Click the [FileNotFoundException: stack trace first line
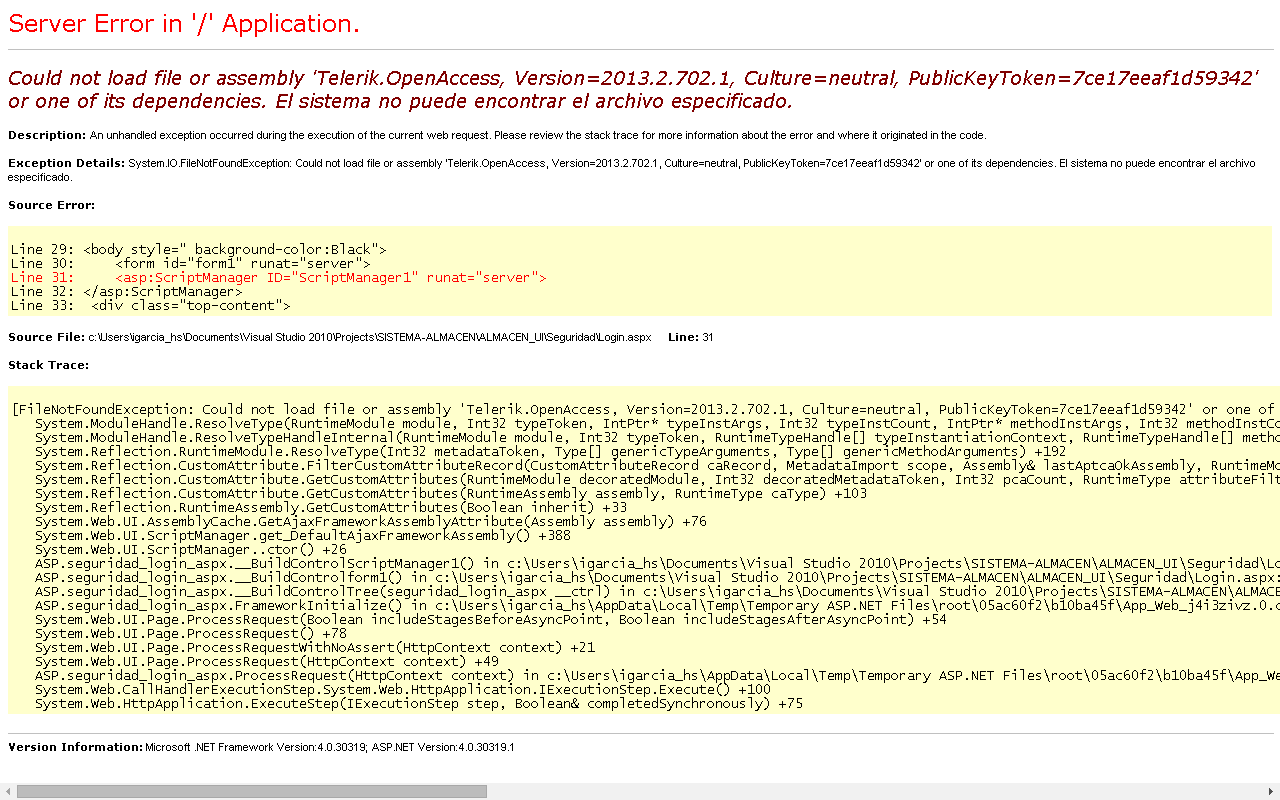The image size is (1280, 800). pos(644,409)
